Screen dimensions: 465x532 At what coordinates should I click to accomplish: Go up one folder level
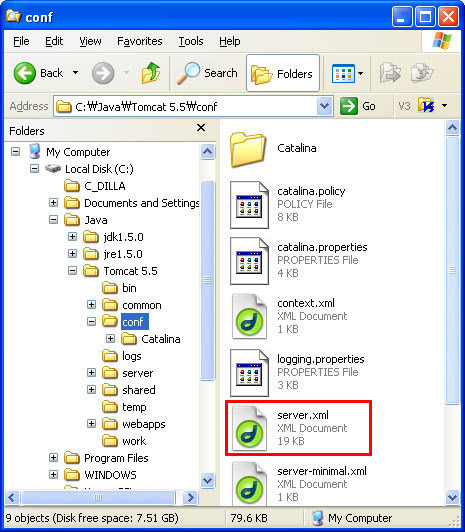(x=151, y=73)
